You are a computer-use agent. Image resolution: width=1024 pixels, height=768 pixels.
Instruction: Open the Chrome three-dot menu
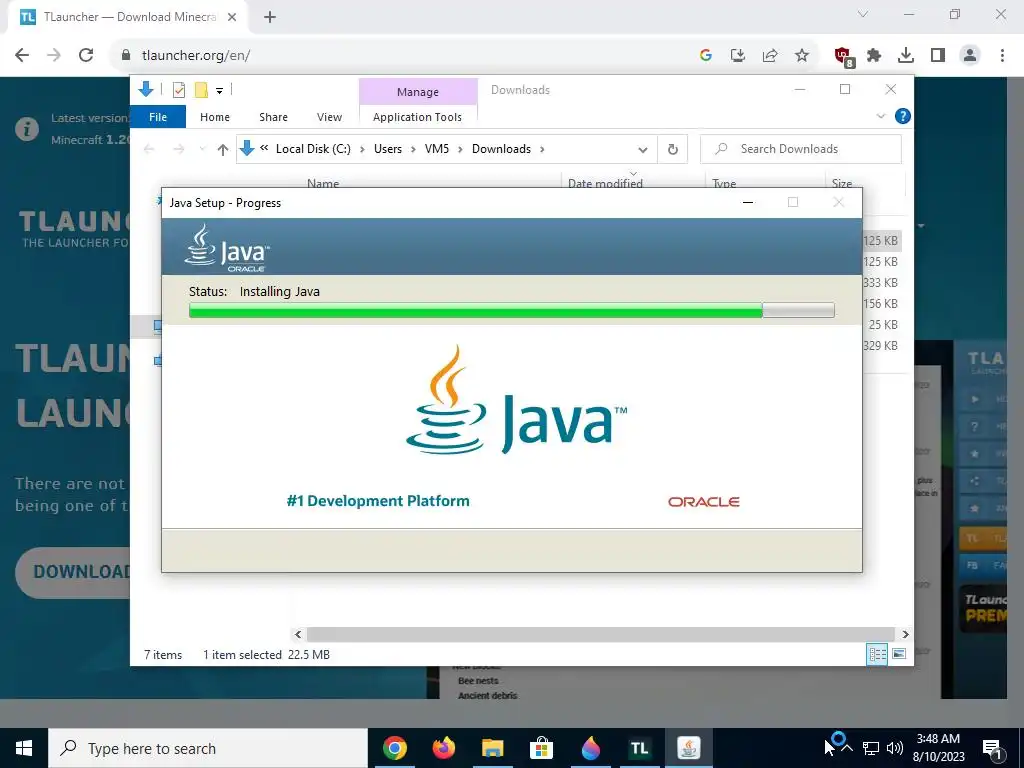[x=1002, y=56]
